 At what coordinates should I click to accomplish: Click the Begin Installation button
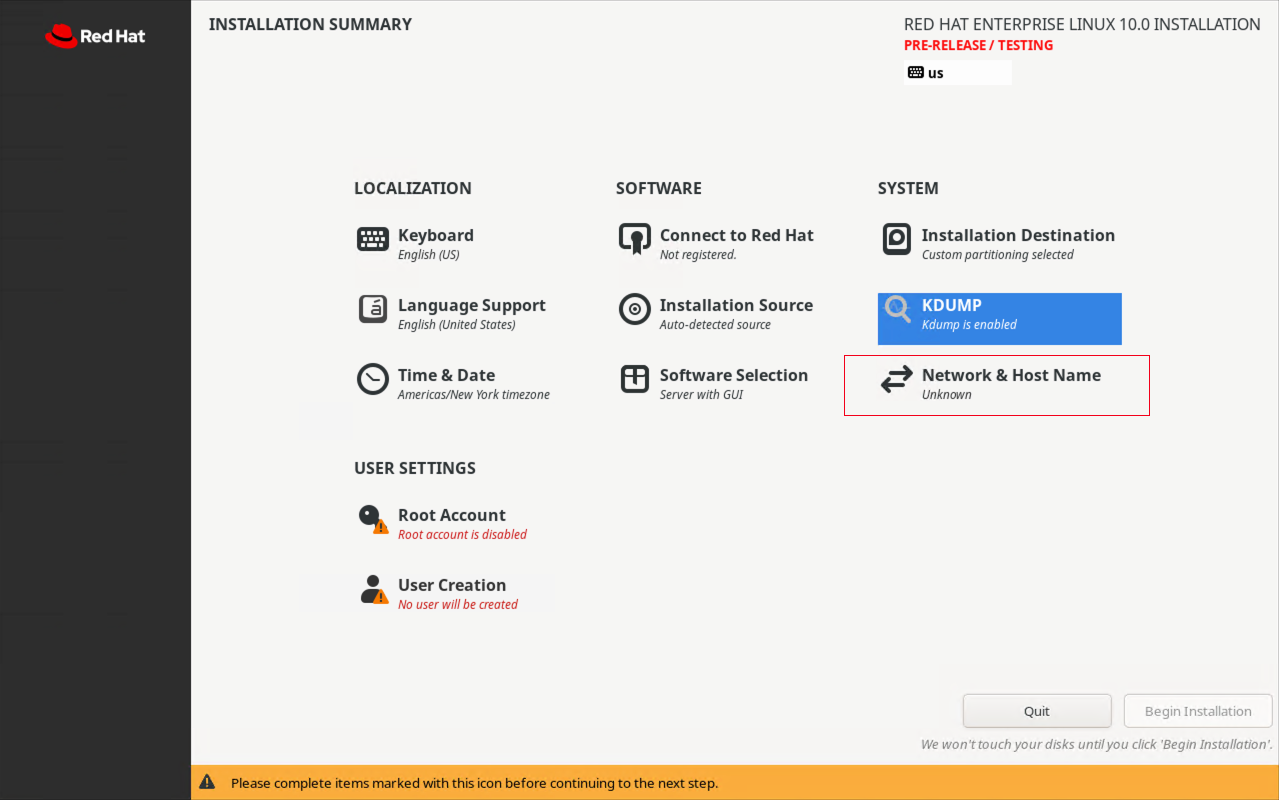click(1198, 711)
